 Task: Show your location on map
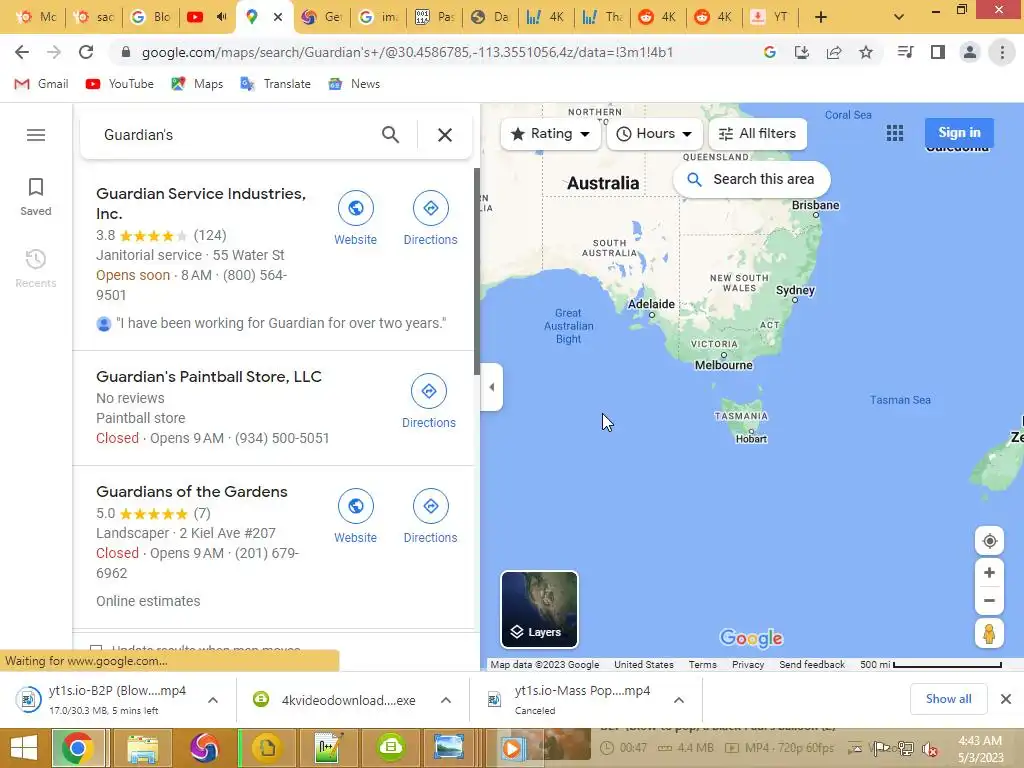[989, 541]
